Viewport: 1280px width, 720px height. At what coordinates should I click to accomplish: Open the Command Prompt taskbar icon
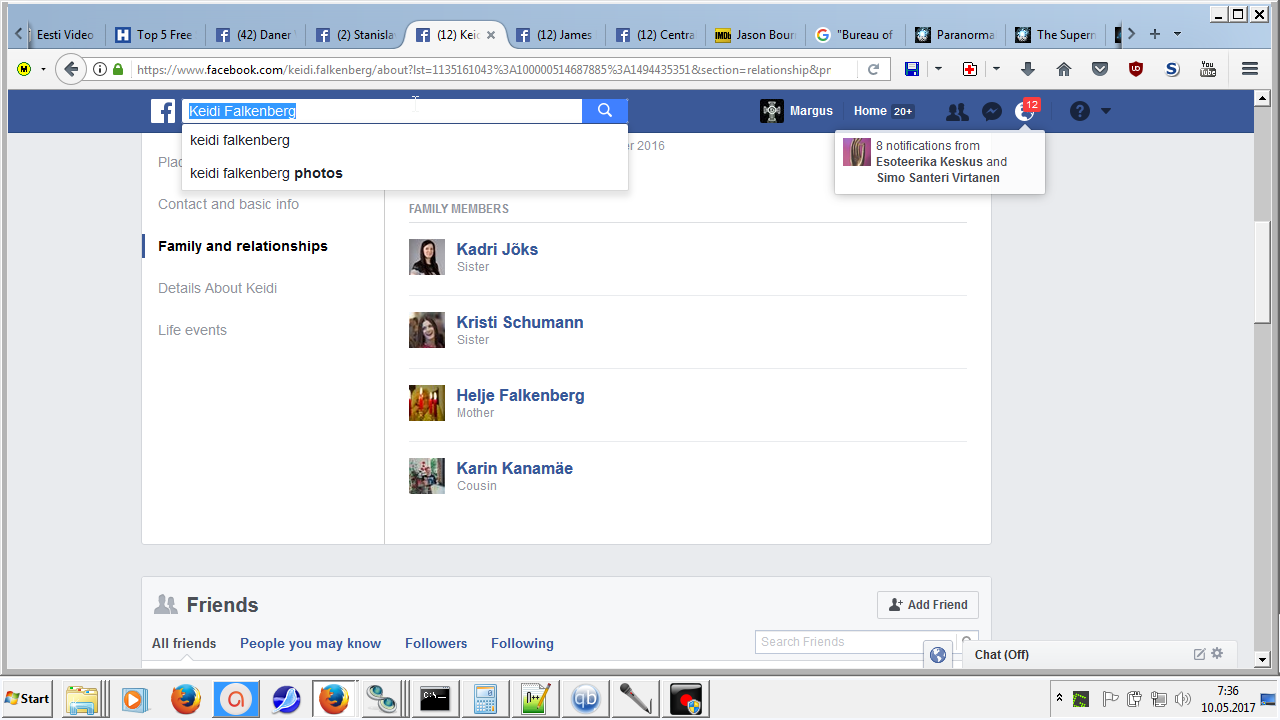point(436,698)
